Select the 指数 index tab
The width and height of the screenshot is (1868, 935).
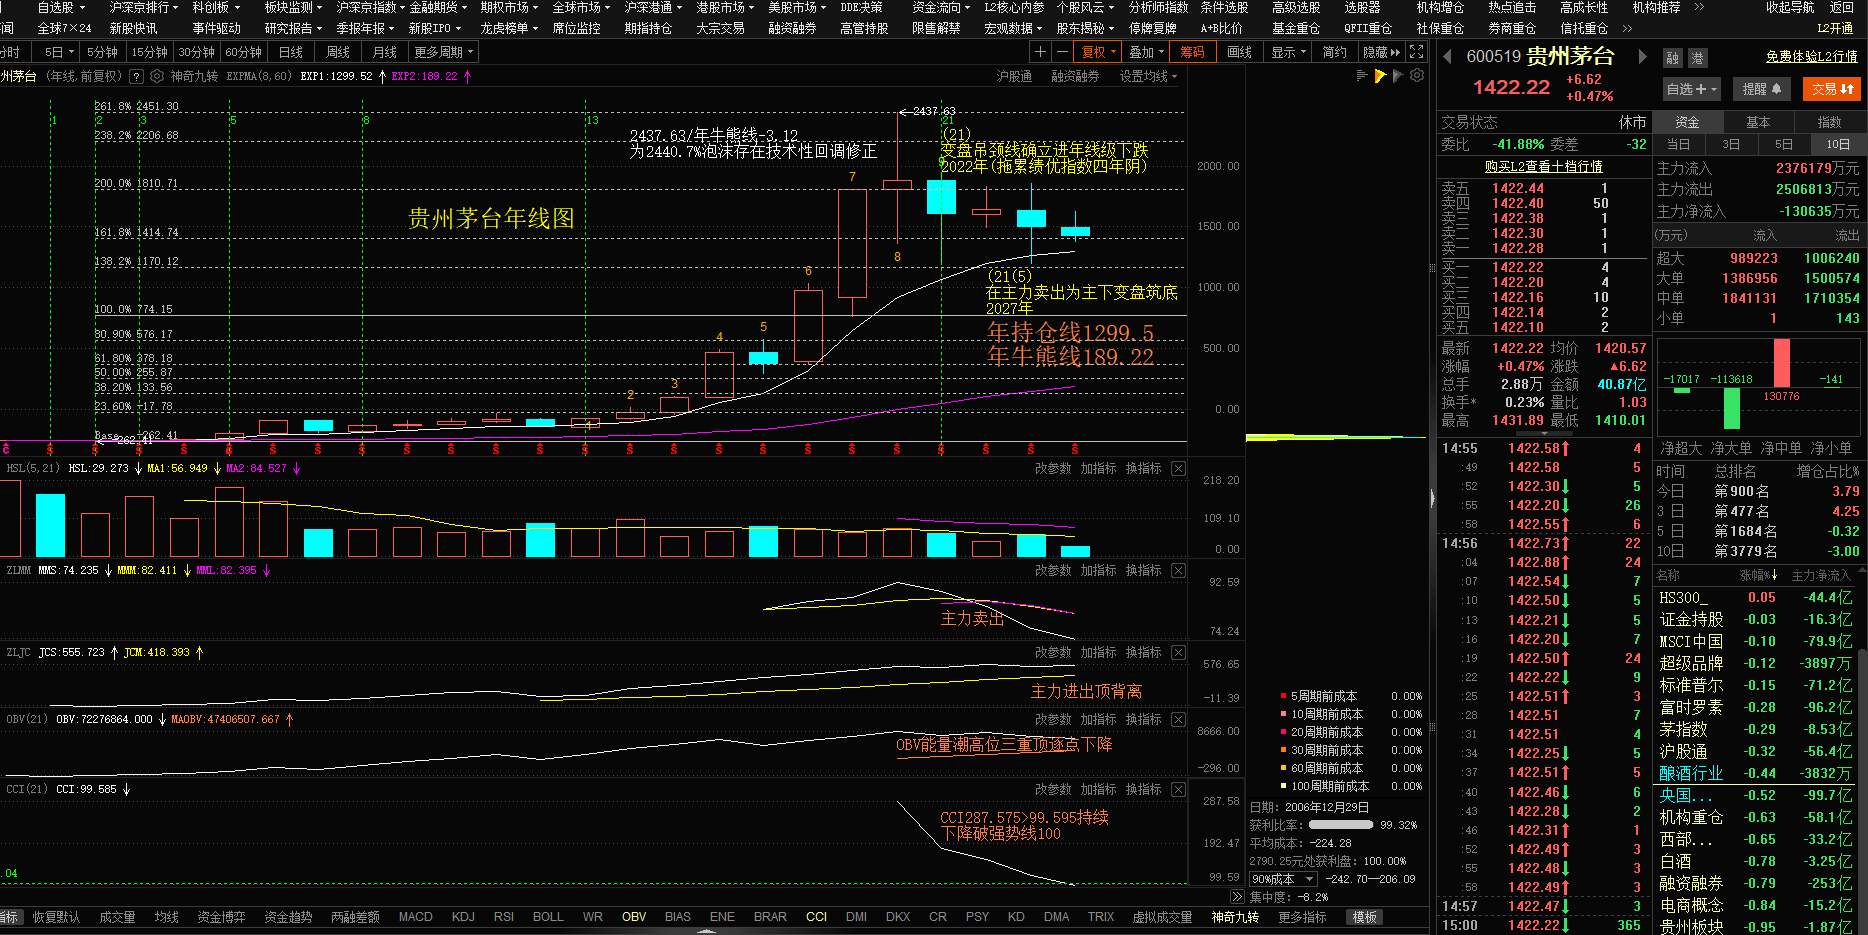[x=1830, y=122]
